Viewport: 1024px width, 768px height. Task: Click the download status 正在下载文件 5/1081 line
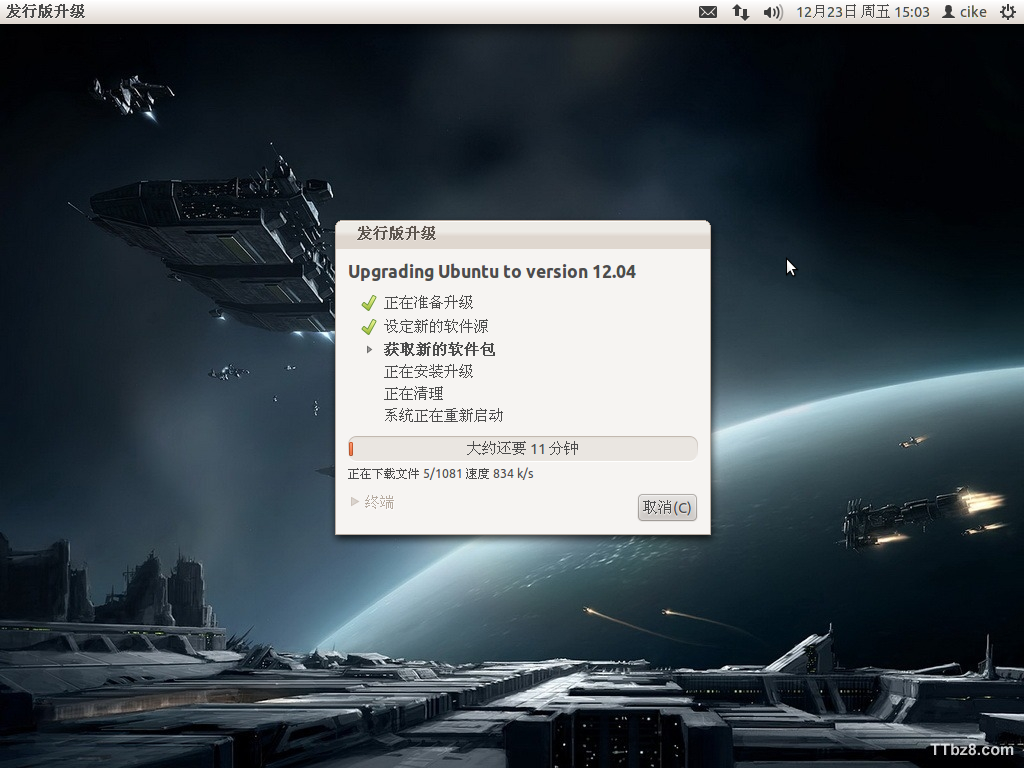pos(441,473)
